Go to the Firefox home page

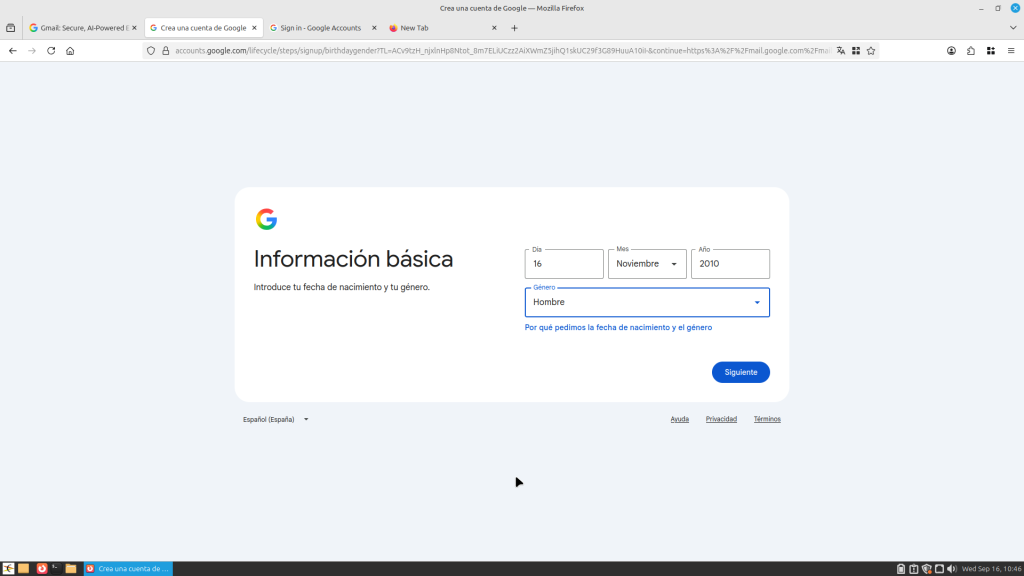tap(70, 51)
